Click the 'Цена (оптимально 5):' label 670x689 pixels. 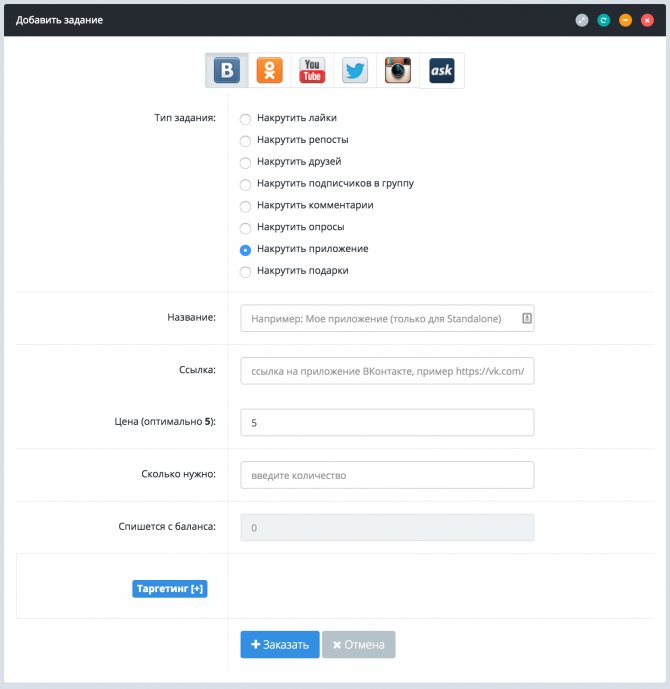(165, 421)
